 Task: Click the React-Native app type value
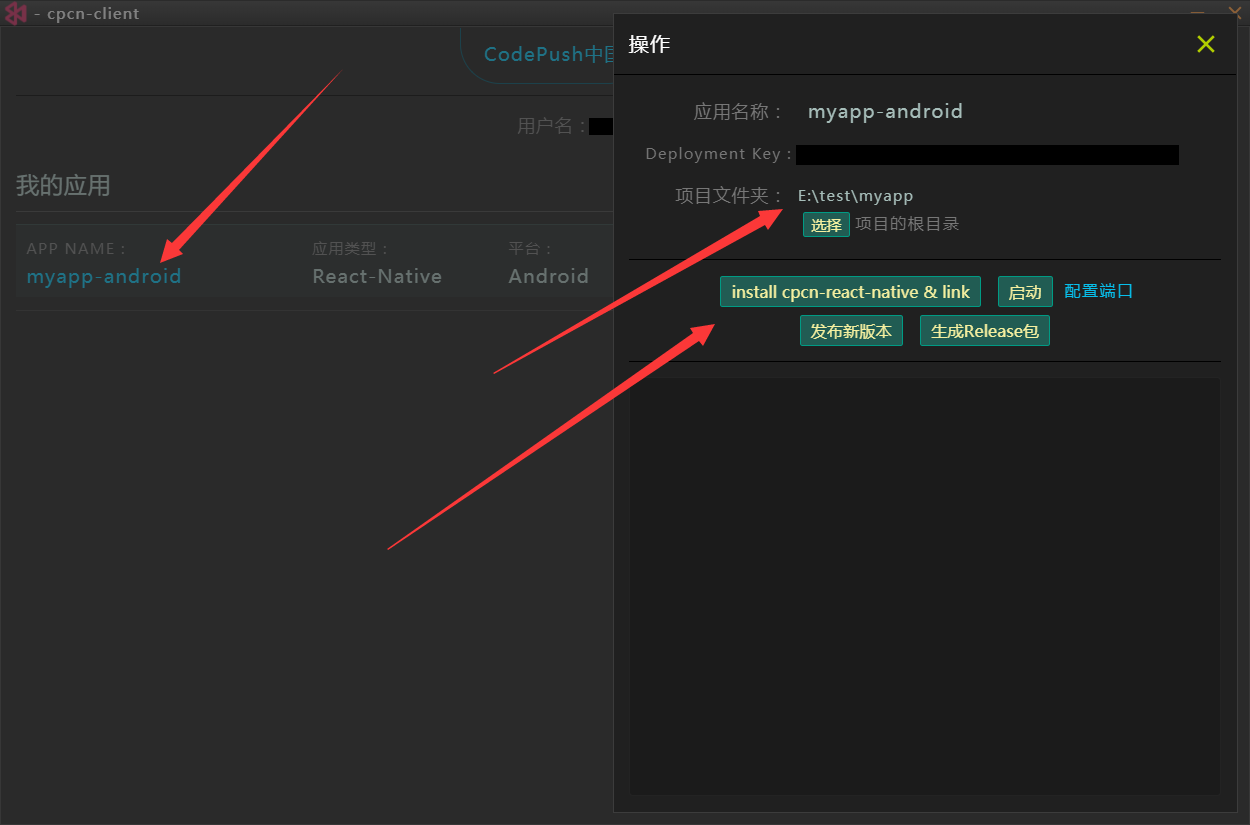pos(377,276)
